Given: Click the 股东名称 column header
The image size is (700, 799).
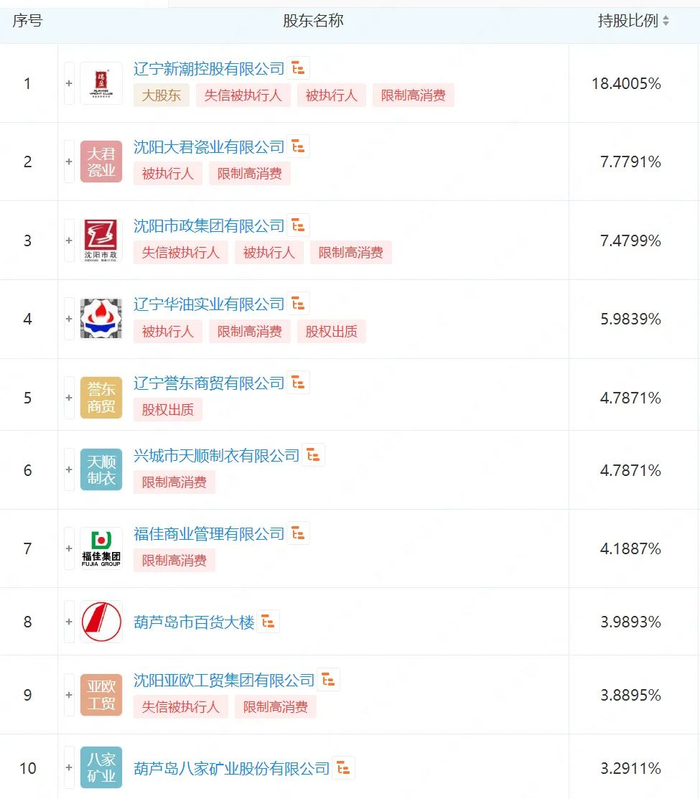Looking at the screenshot, I should point(313,21).
